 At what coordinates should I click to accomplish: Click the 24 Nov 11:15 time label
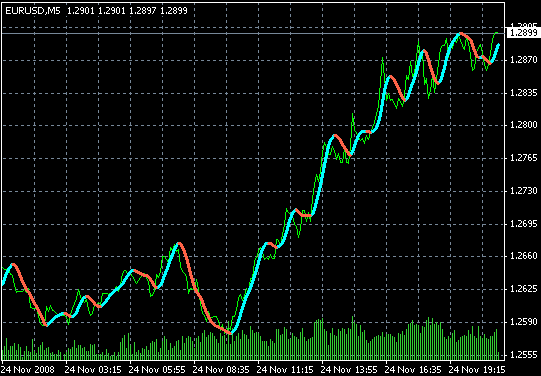point(285,370)
